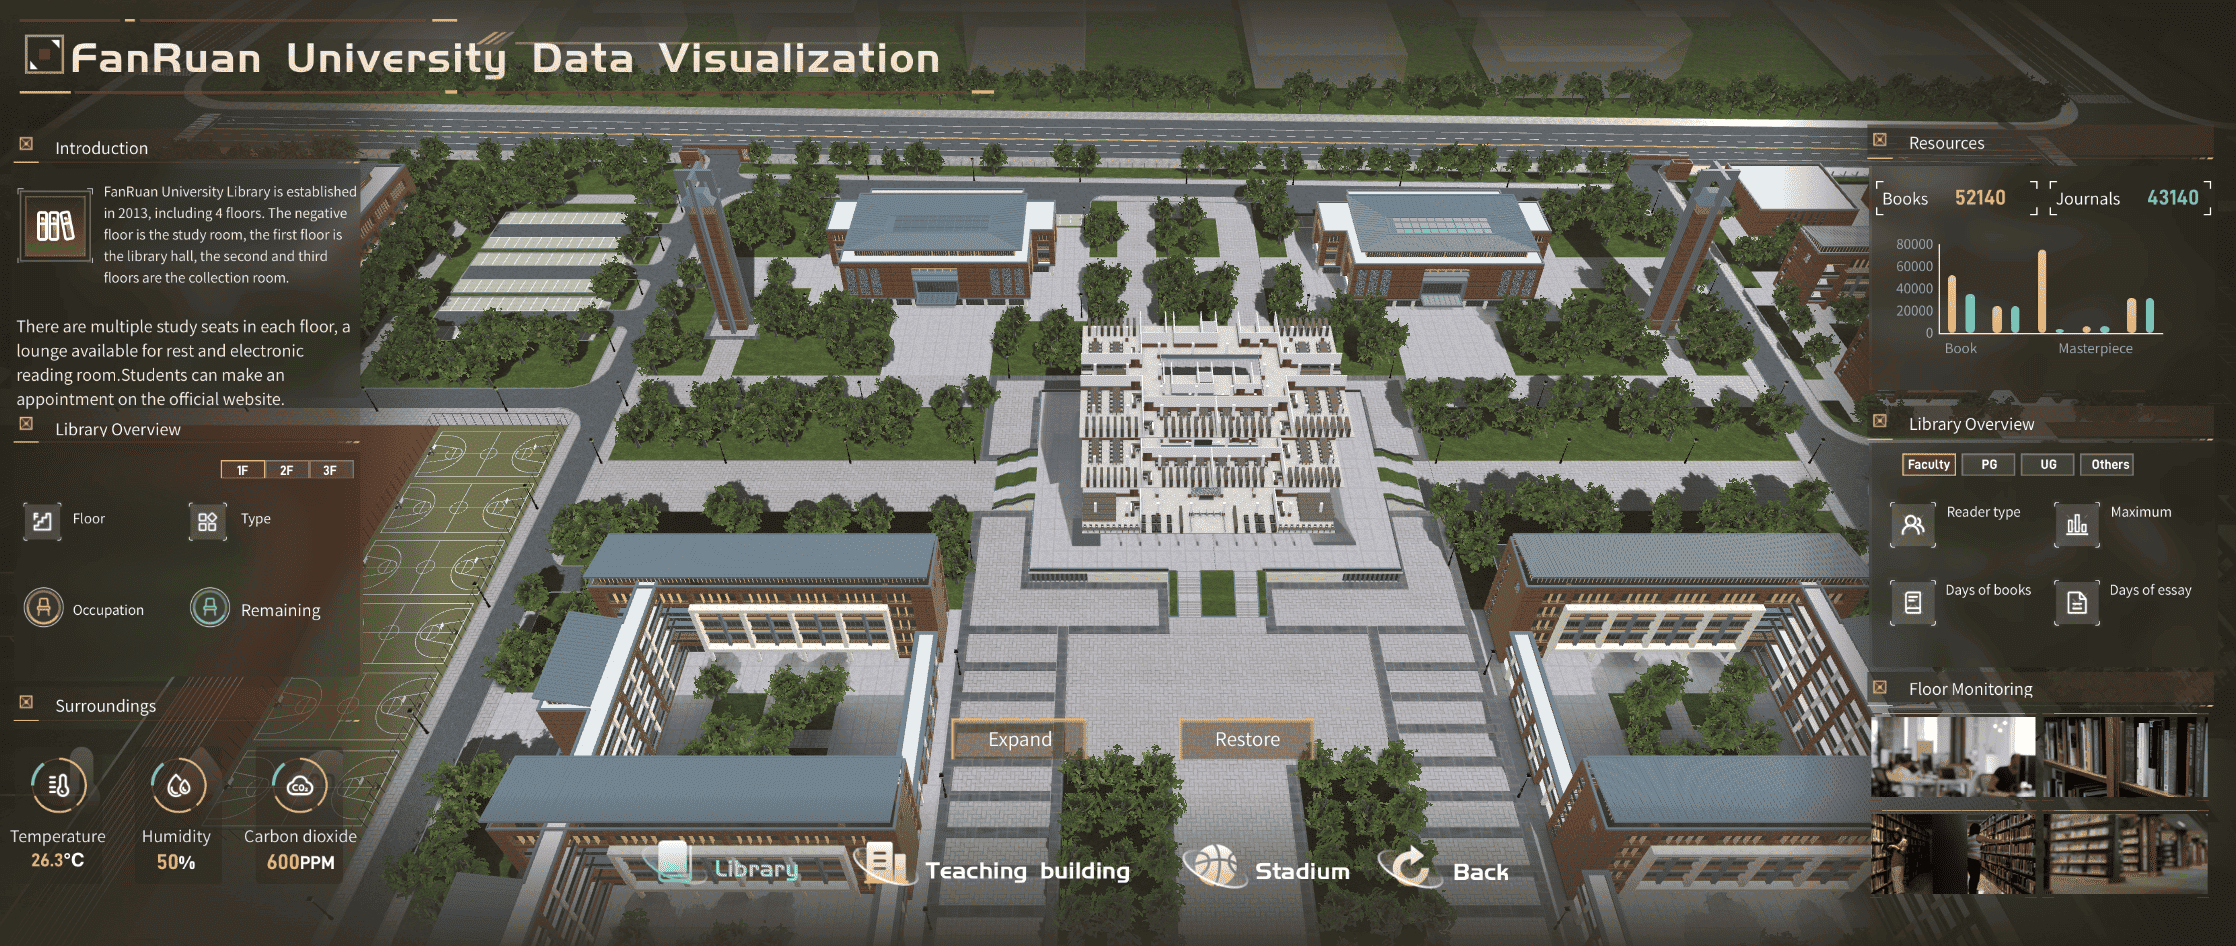
Task: Switch to the Others reader tab
Action: click(2108, 464)
